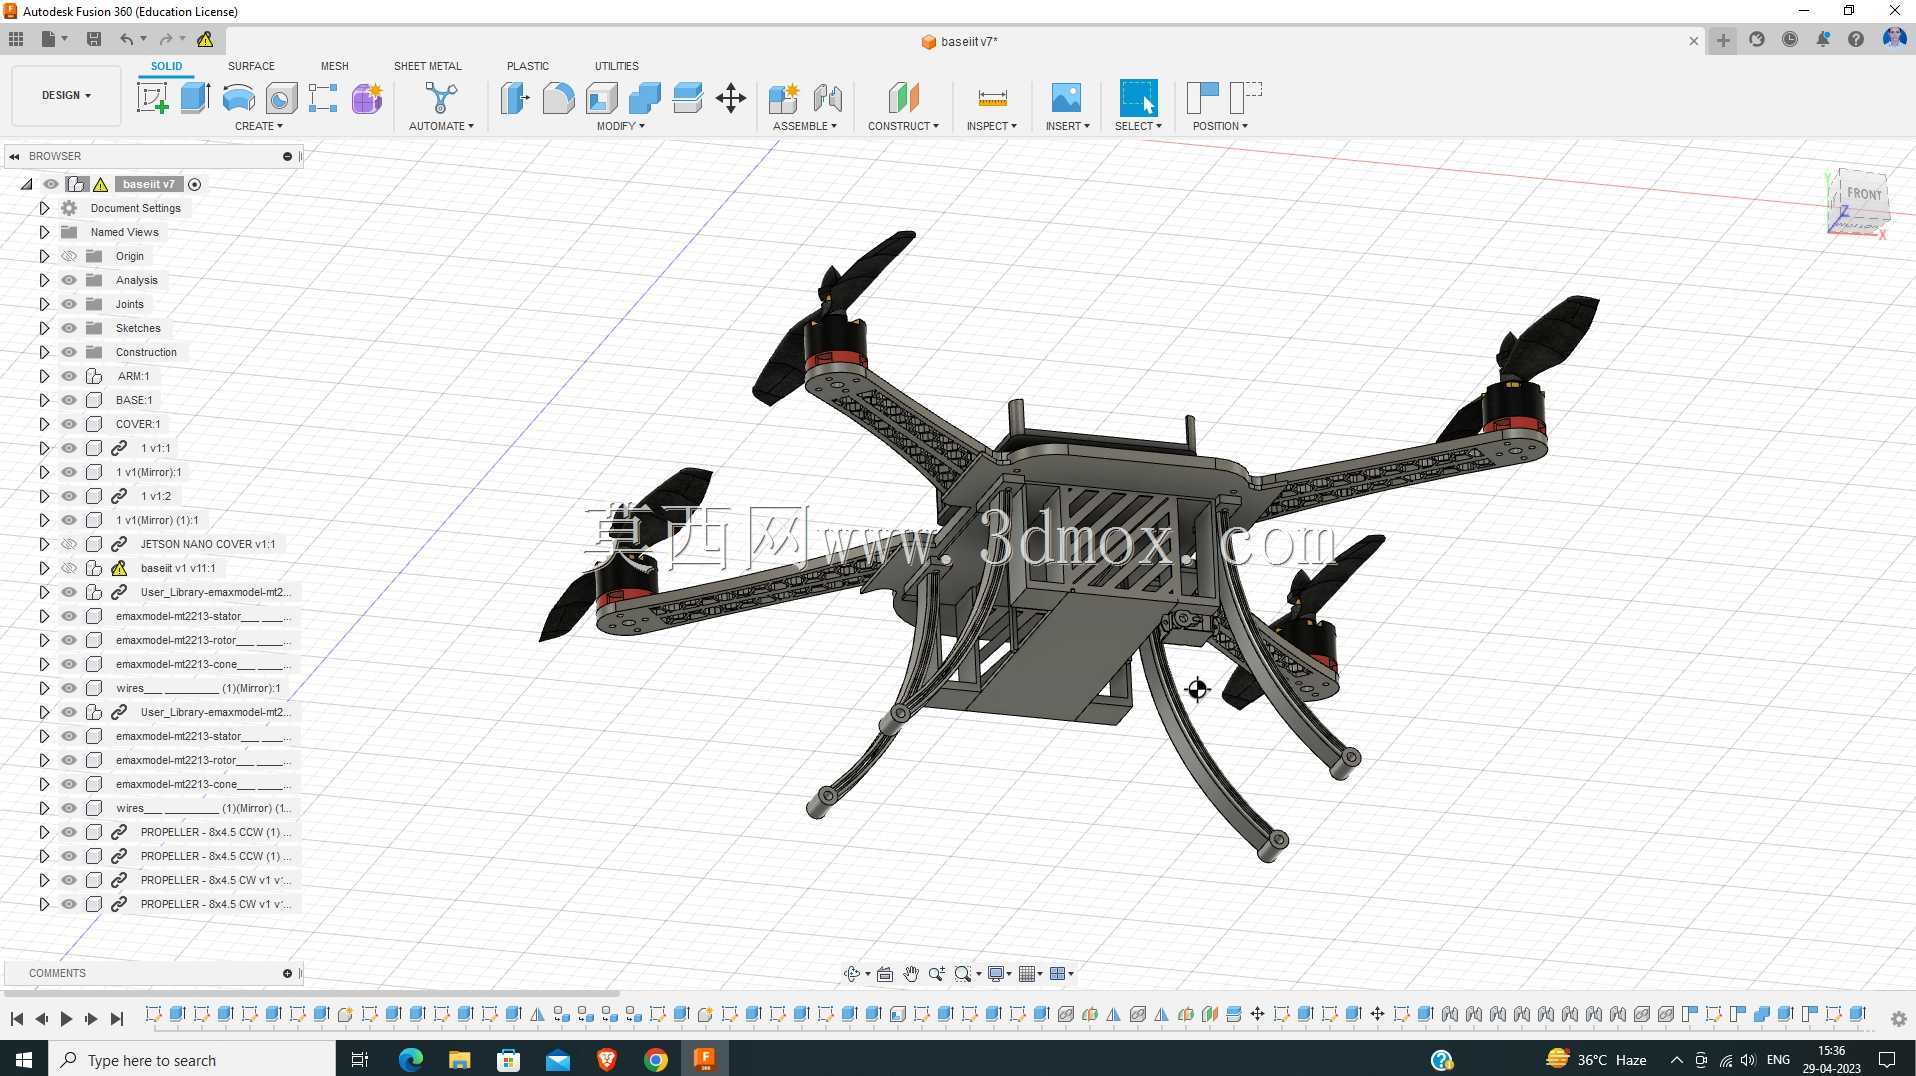Toggle visibility of Joints folder
This screenshot has width=1916, height=1076.
[x=69, y=304]
